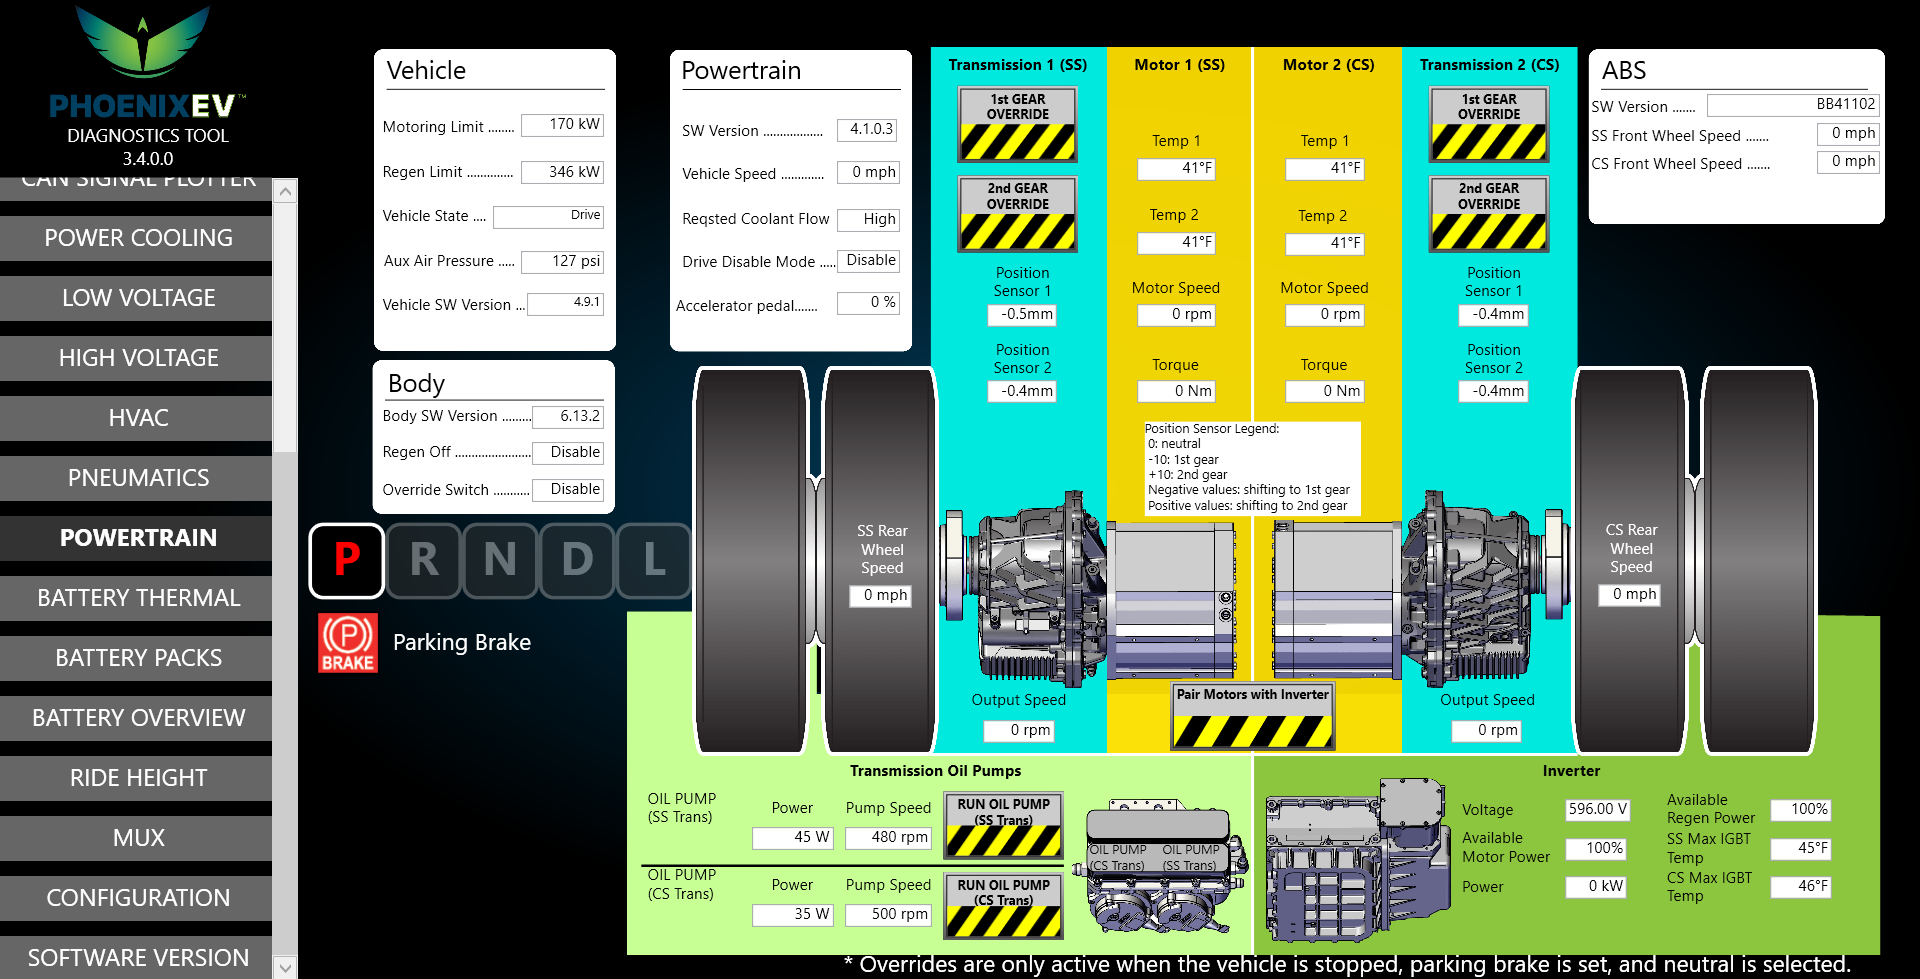This screenshot has width=1920, height=979.
Task: Click the red Parking Brake icon
Action: (347, 642)
